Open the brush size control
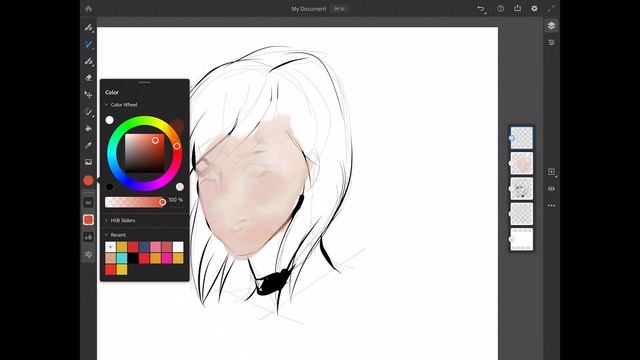The height and width of the screenshot is (360, 640). (x=89, y=202)
